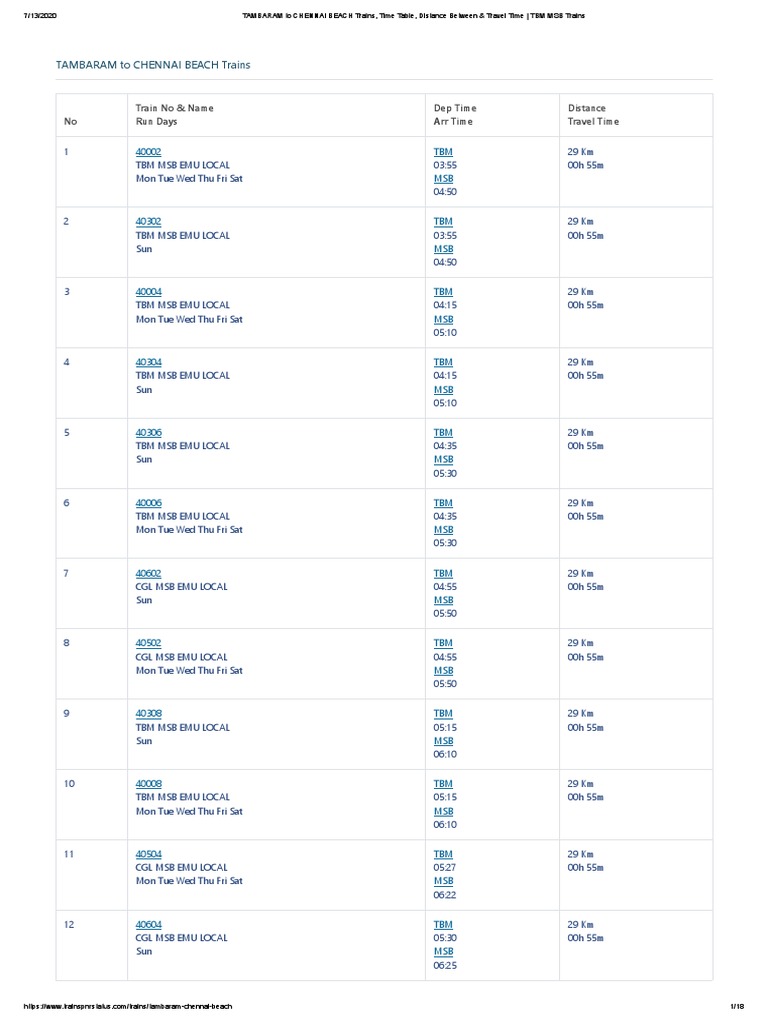View train 40308 details
The height and width of the screenshot is (1024, 768).
tap(148, 713)
